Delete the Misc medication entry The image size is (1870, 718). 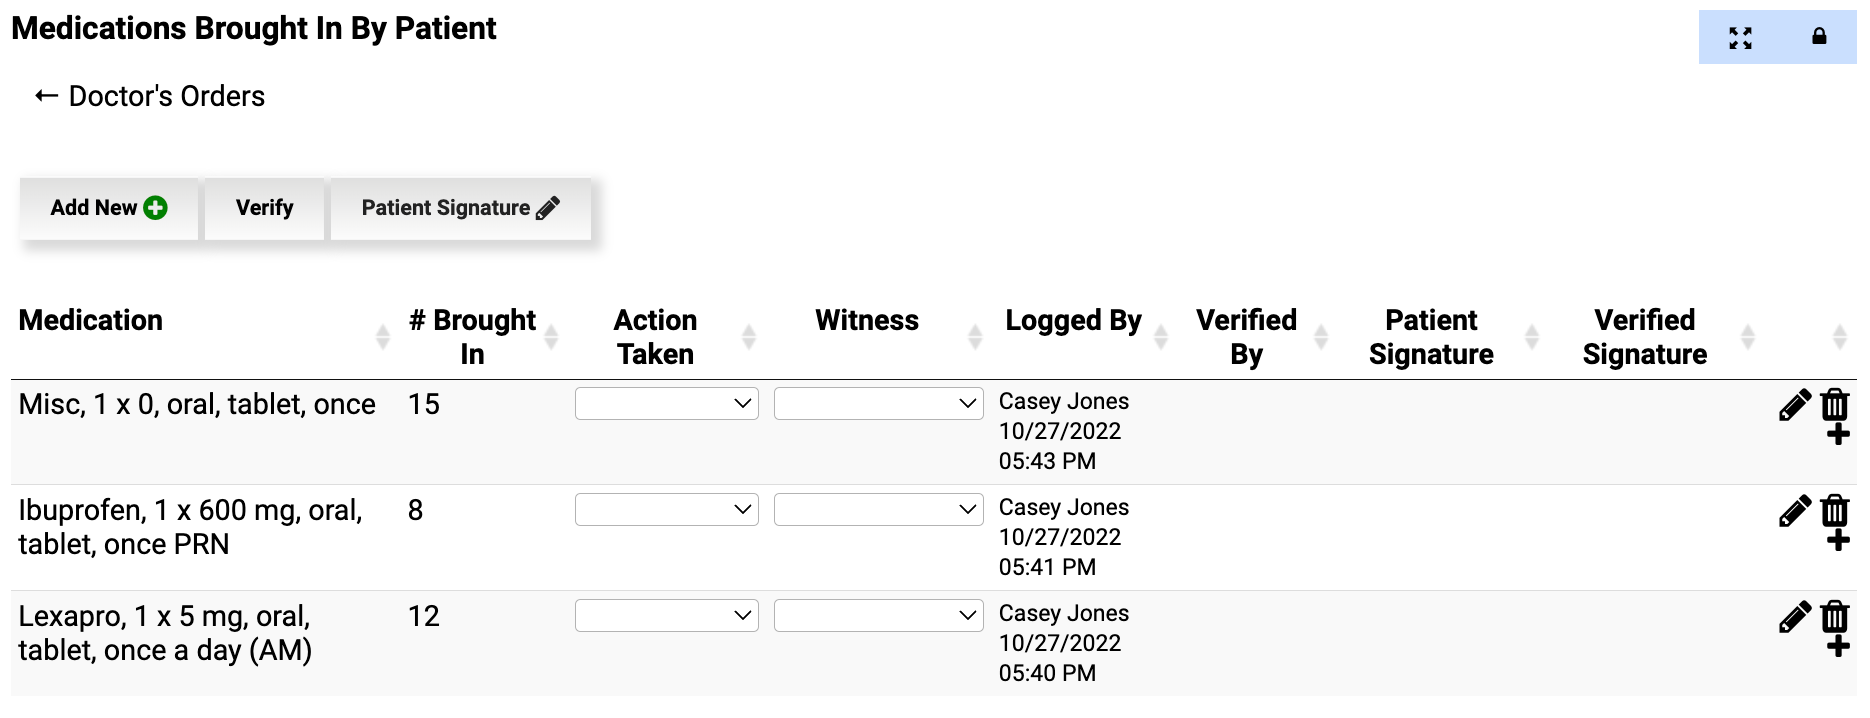pos(1835,404)
